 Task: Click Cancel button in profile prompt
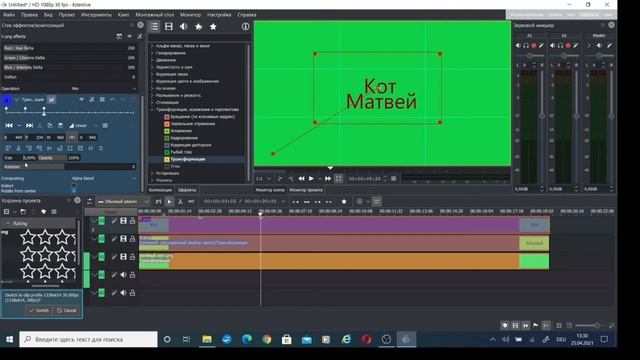(67, 311)
